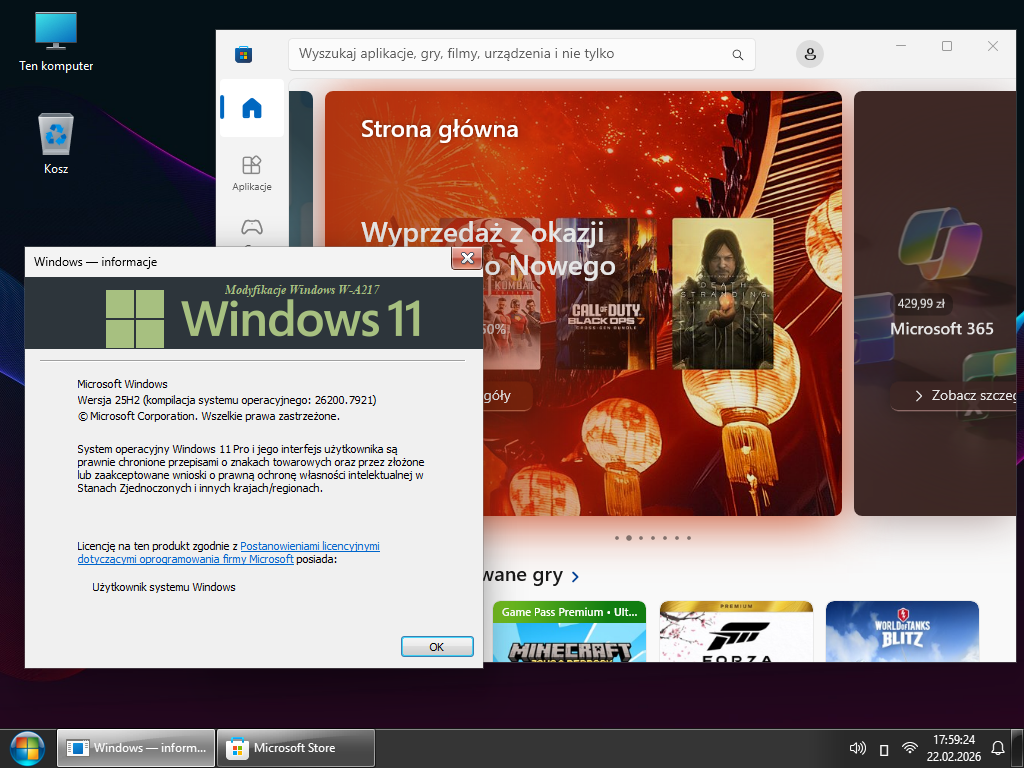
Task: Open the volume speaker tray icon
Action: 857,748
